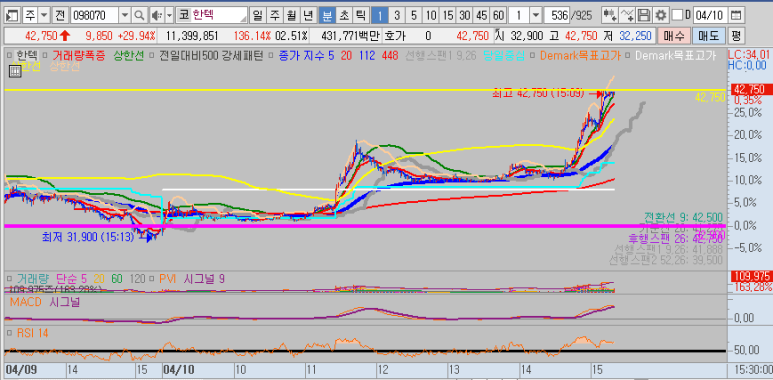Select the 30 minute interval

(464, 15)
